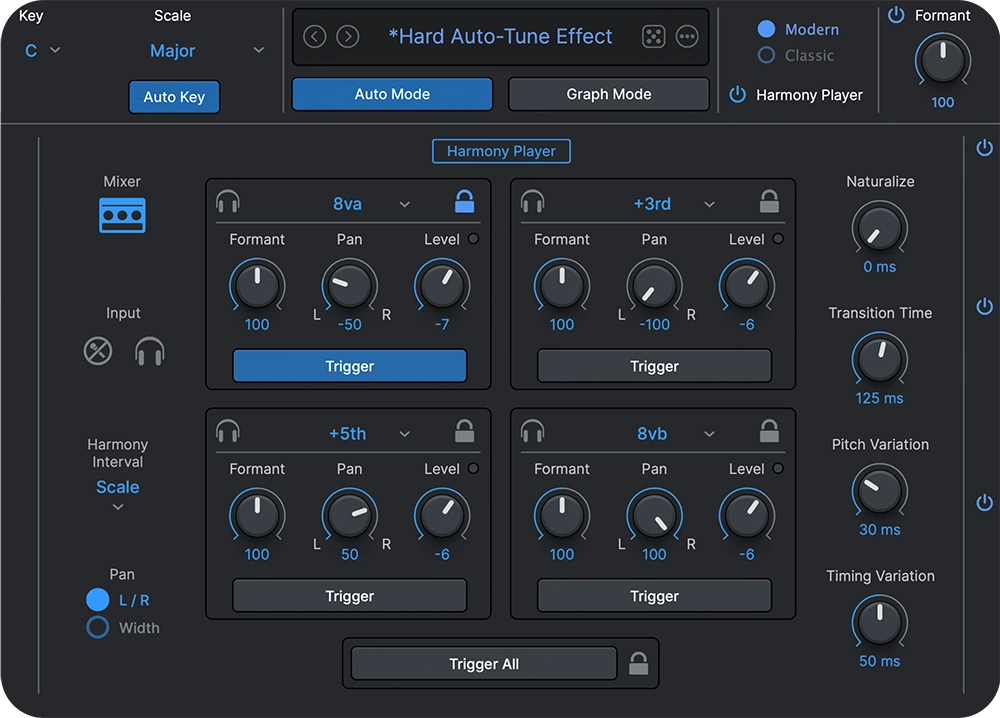
Task: Click the Input mute crossed-circle icon
Action: [98, 351]
